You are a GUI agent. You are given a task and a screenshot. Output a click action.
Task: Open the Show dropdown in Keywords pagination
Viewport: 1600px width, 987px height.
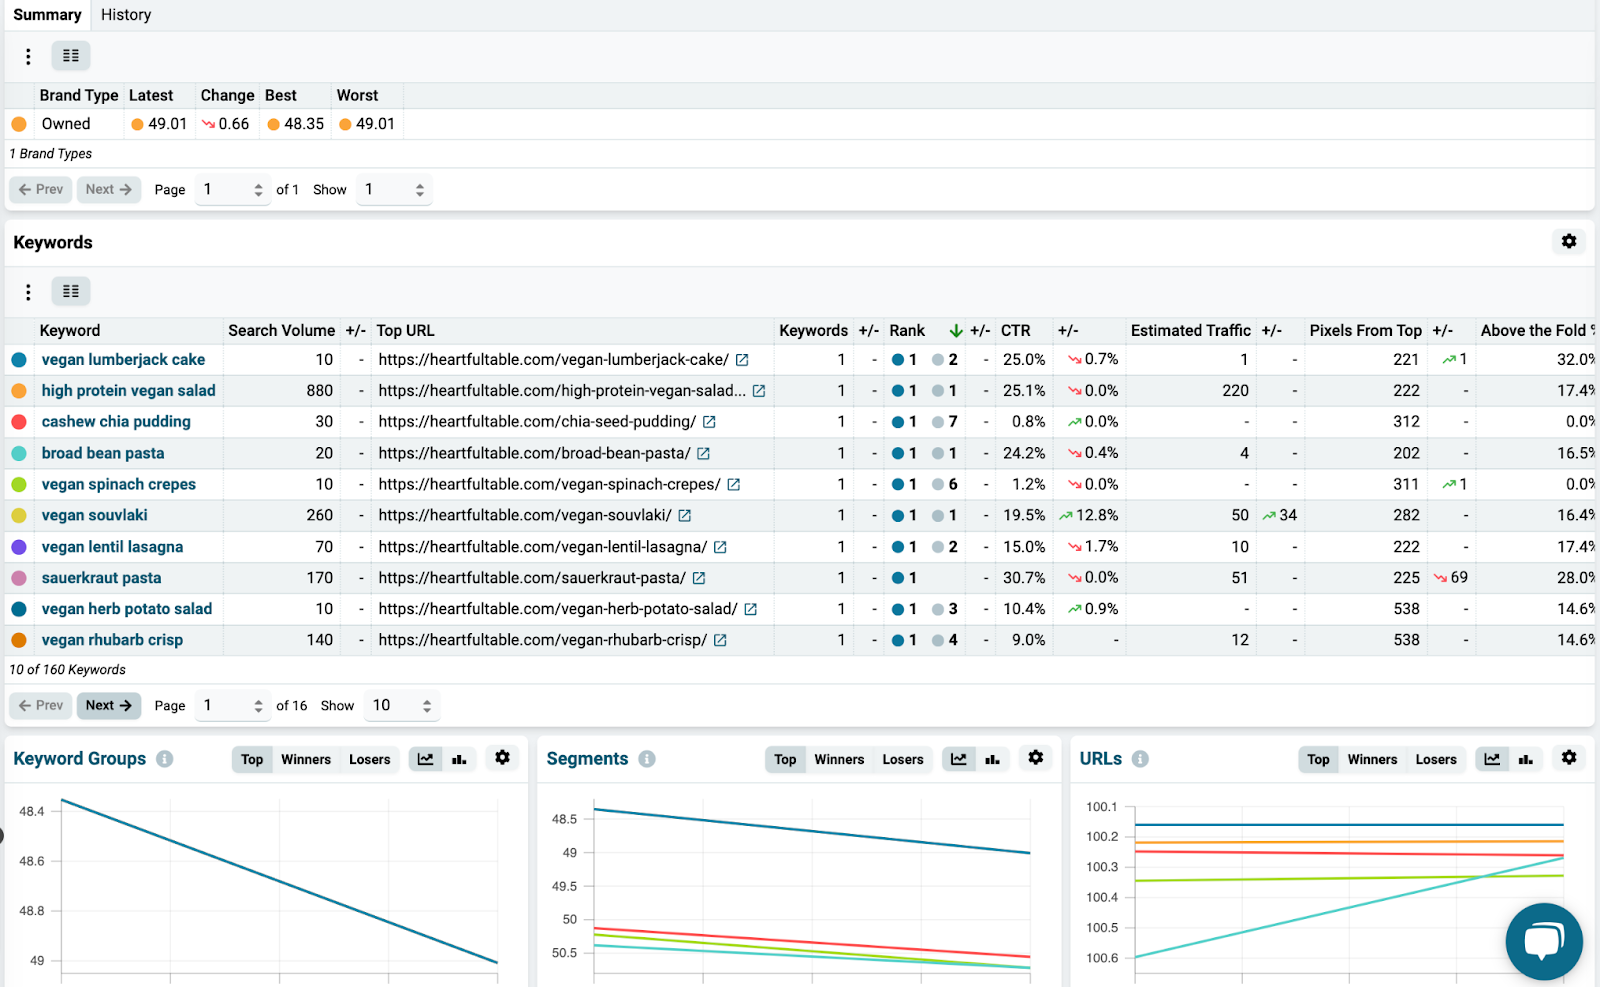point(401,705)
